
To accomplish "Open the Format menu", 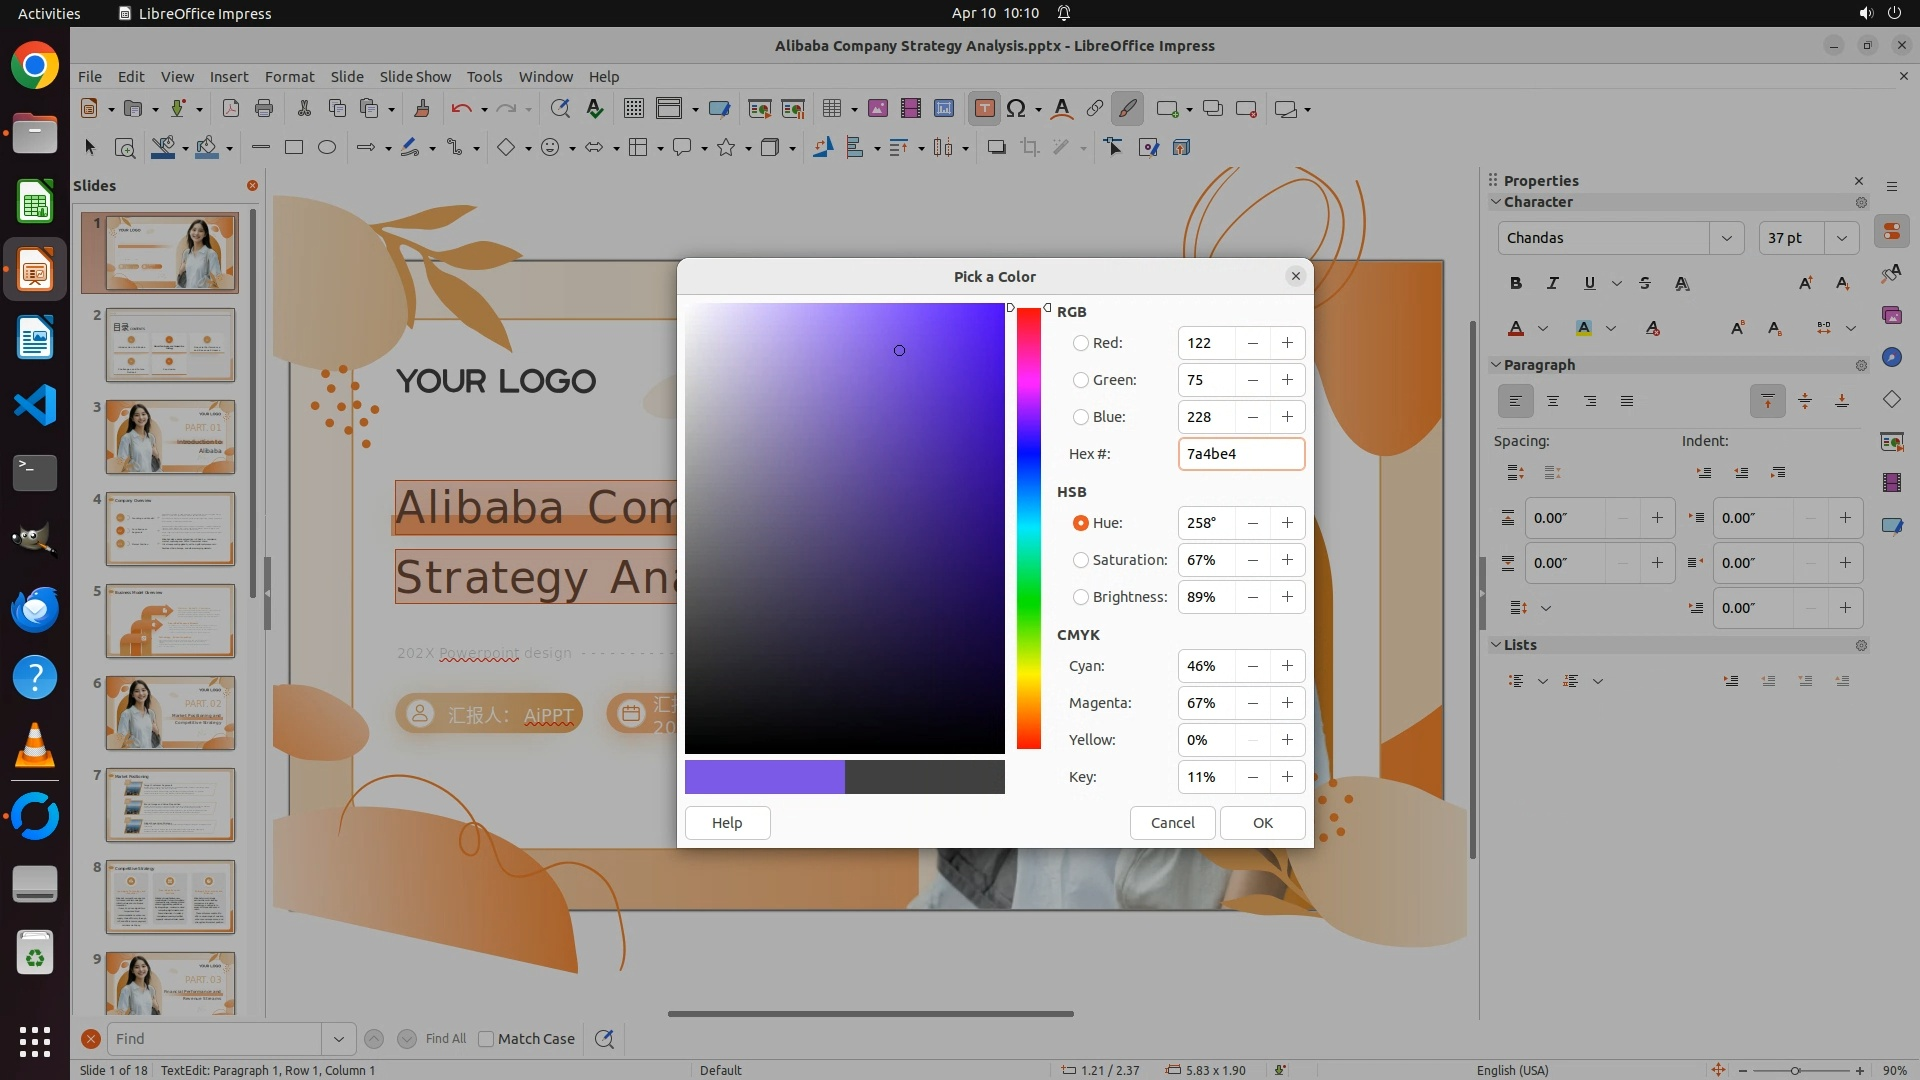I will 289,77.
